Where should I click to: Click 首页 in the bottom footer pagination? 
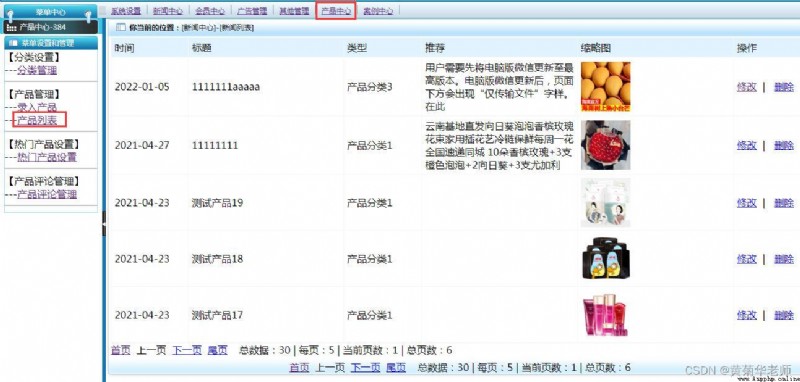pyautogui.click(x=299, y=367)
